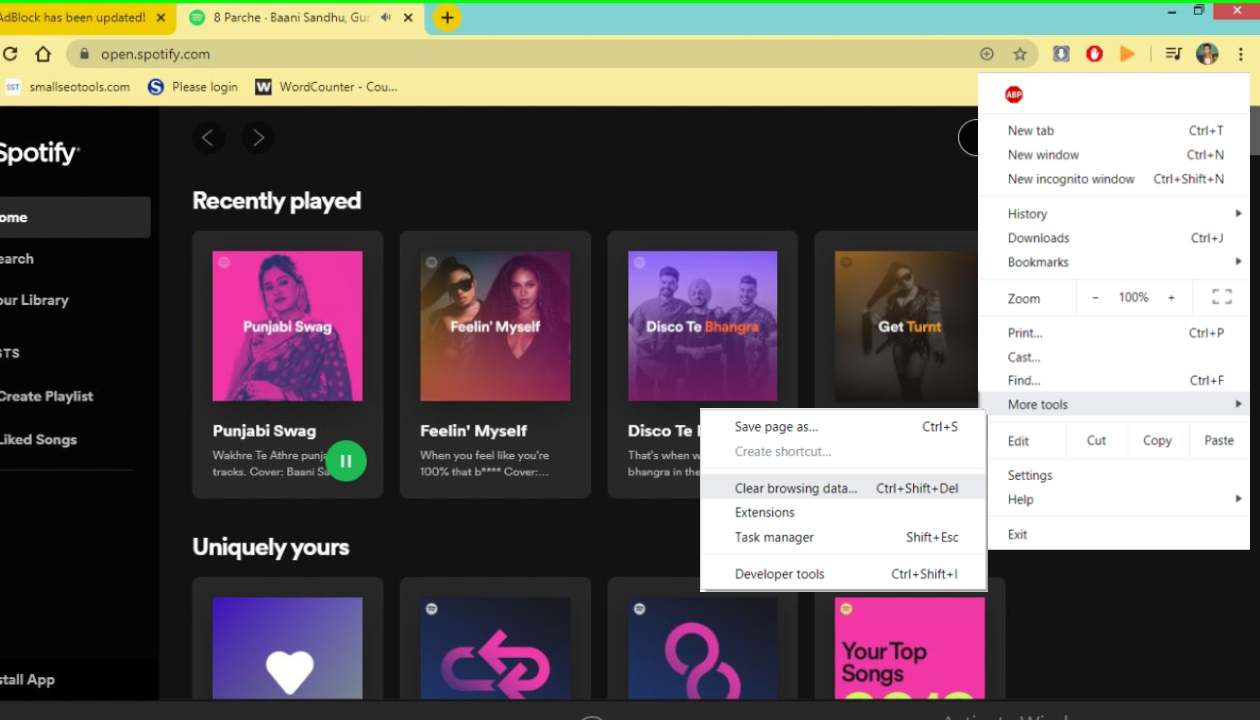Click the Punjabi Swag card title
This screenshot has width=1260, height=720.
pyautogui.click(x=264, y=431)
